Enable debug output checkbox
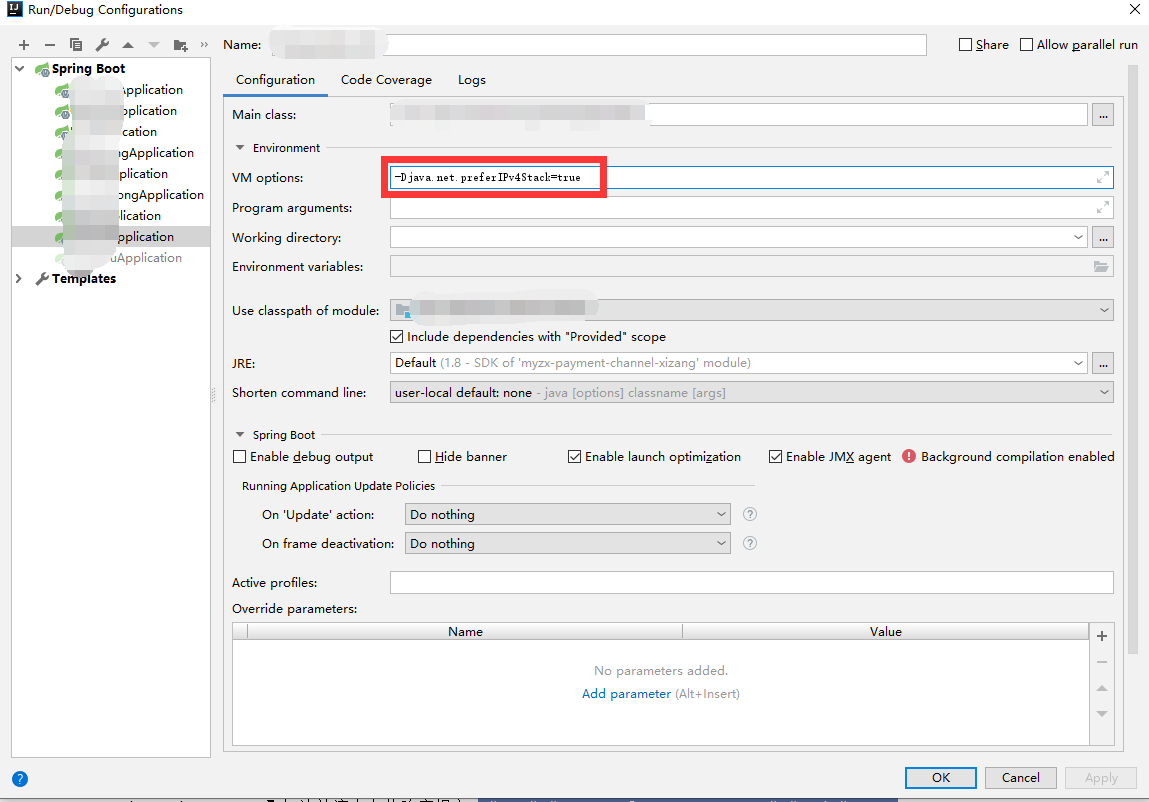The image size is (1149, 802). (x=239, y=457)
